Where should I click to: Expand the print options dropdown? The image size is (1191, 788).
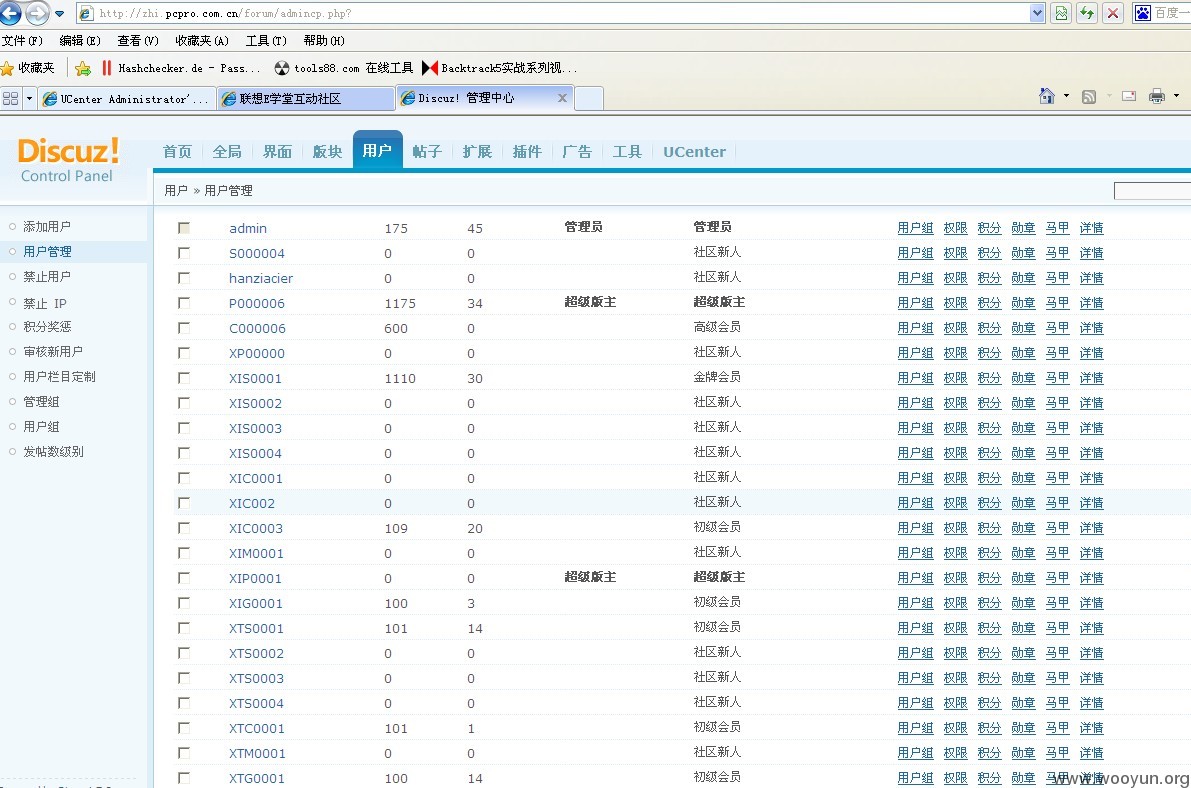pos(1177,96)
